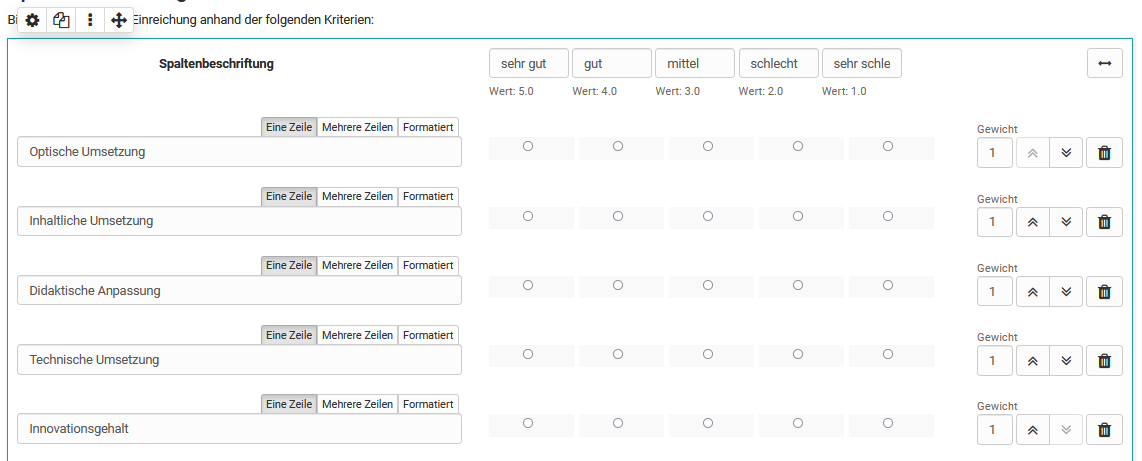Switch Didaktische Anpassung to Mehrere Zeilen

pos(358,266)
